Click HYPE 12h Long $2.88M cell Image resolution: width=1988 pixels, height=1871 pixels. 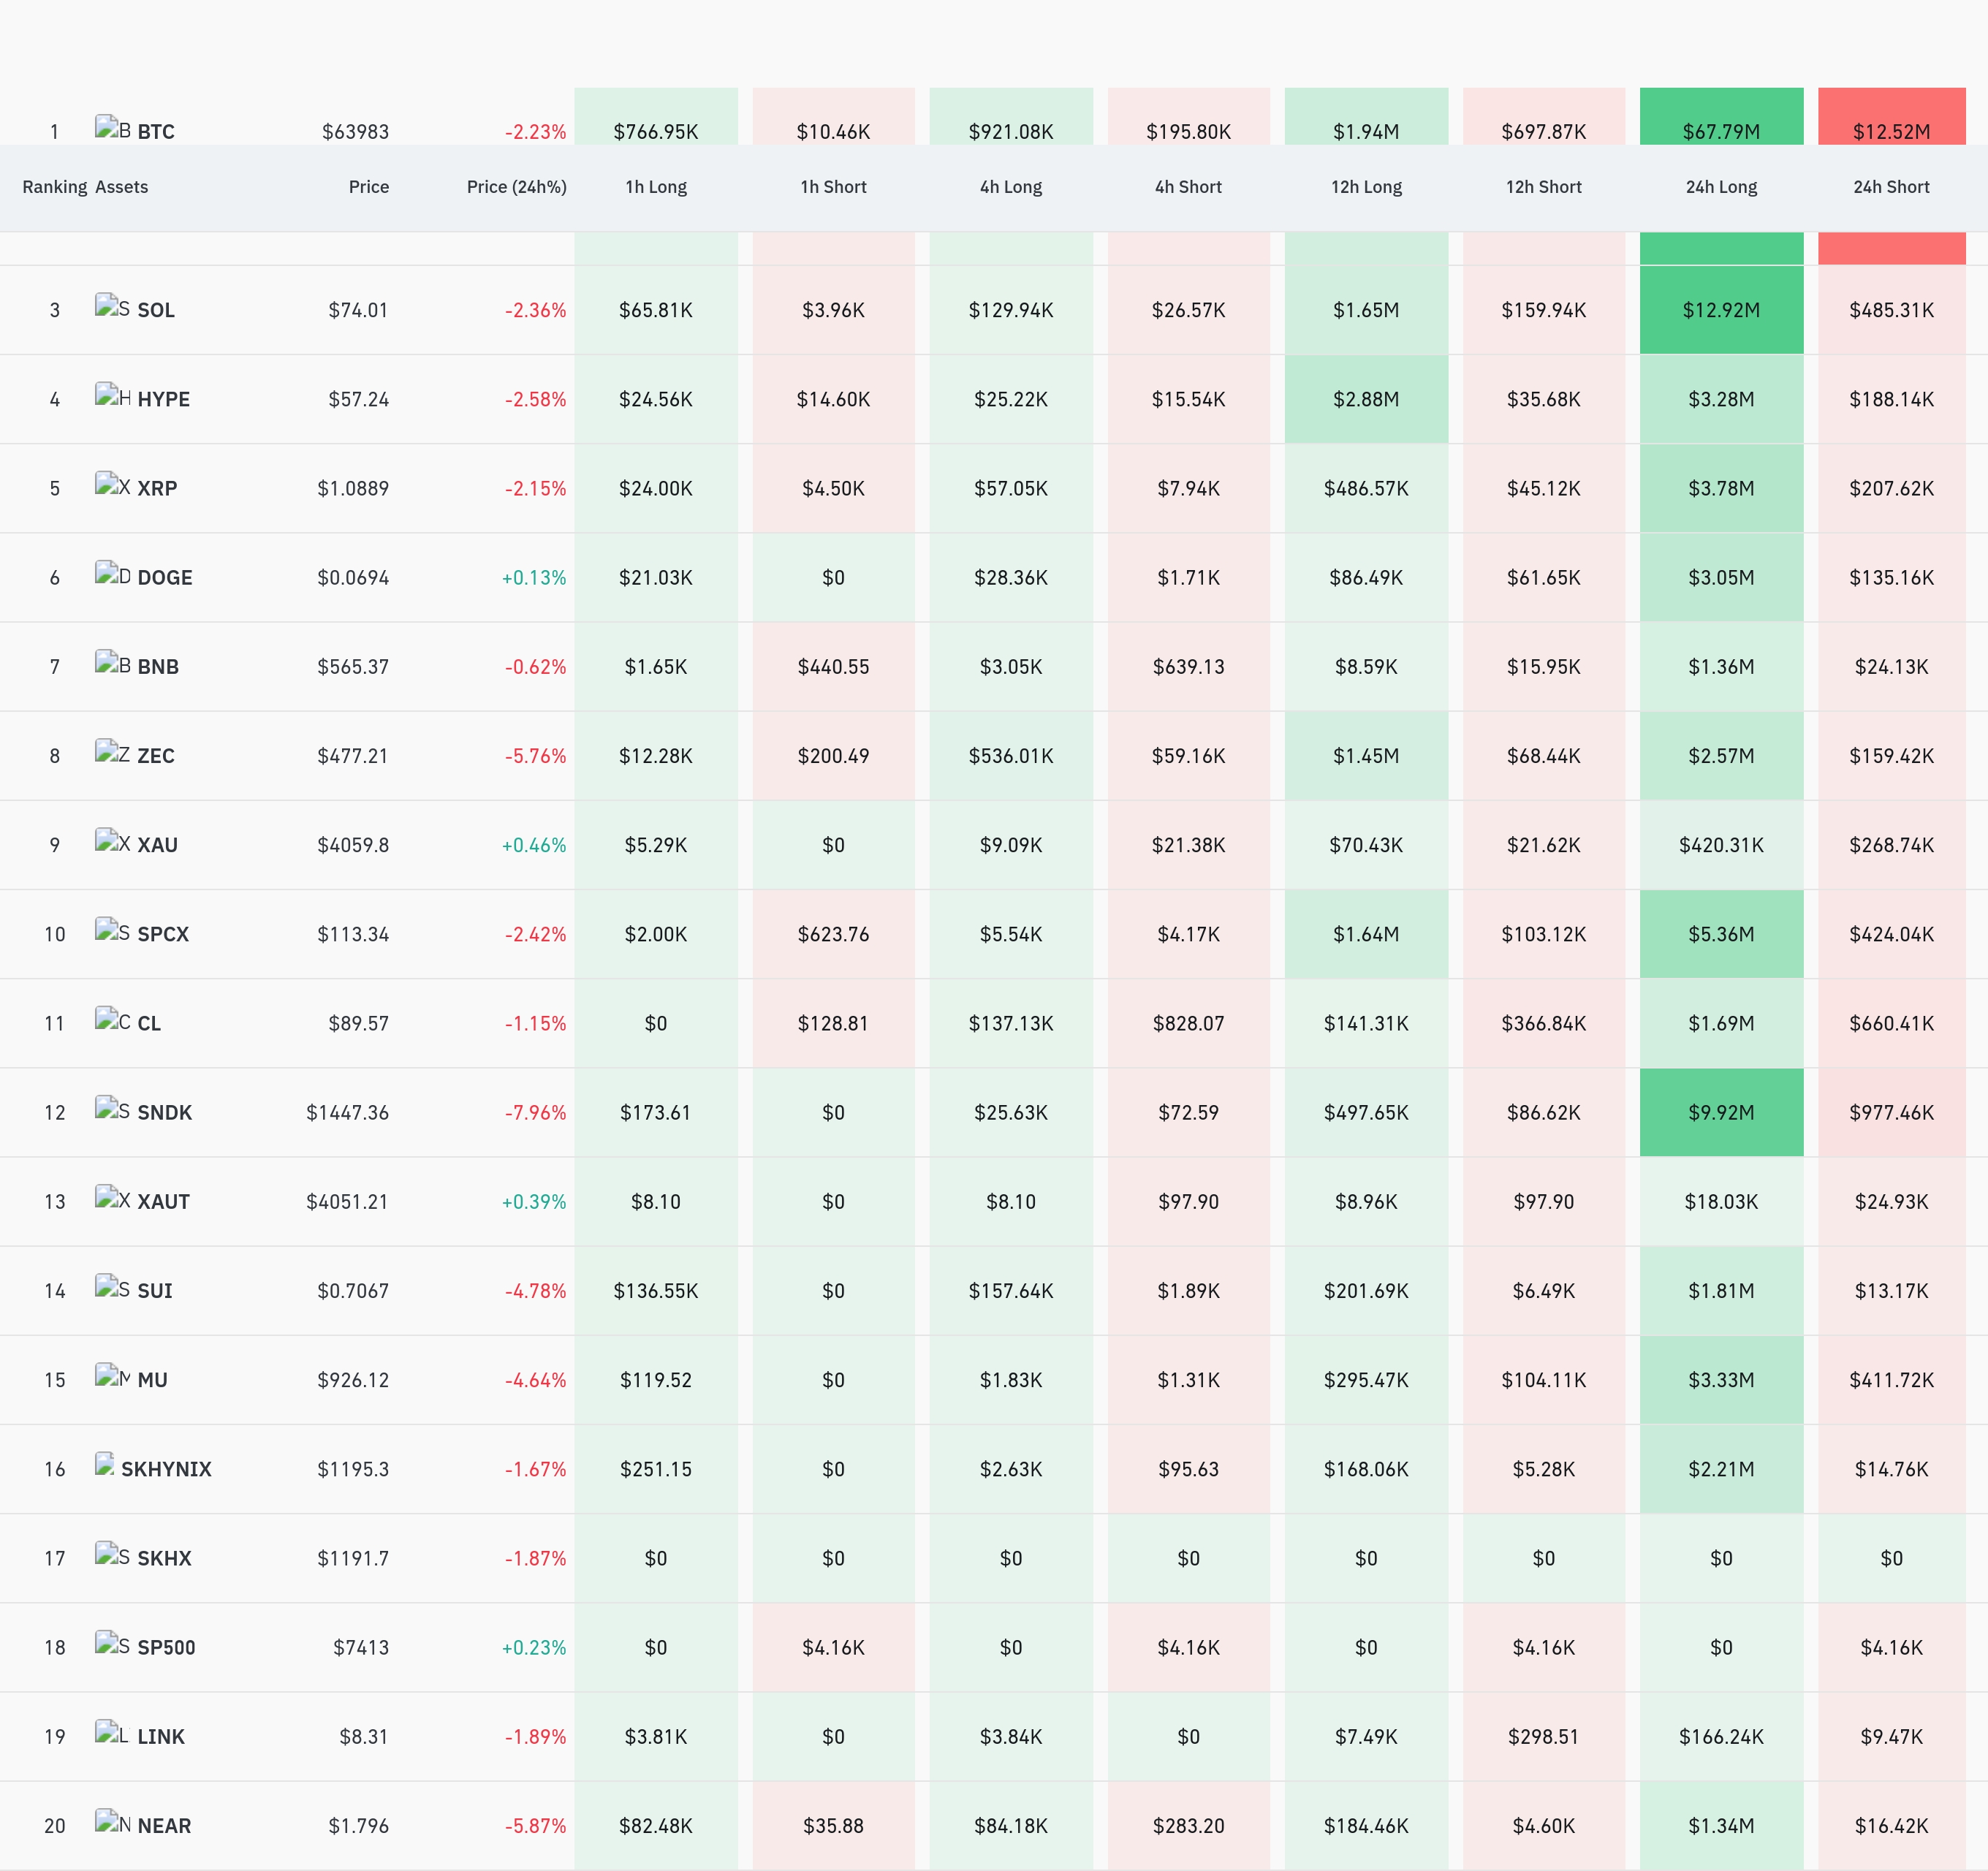(1366, 399)
